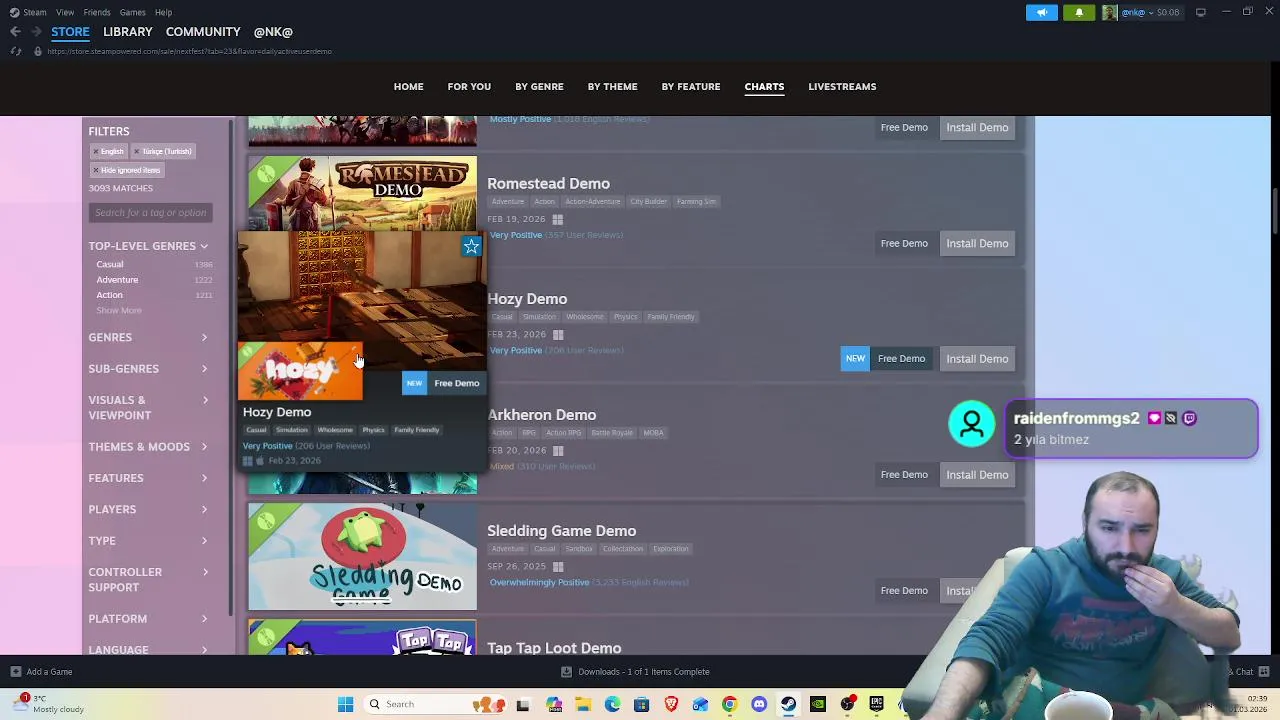Open the View menu

click(65, 12)
